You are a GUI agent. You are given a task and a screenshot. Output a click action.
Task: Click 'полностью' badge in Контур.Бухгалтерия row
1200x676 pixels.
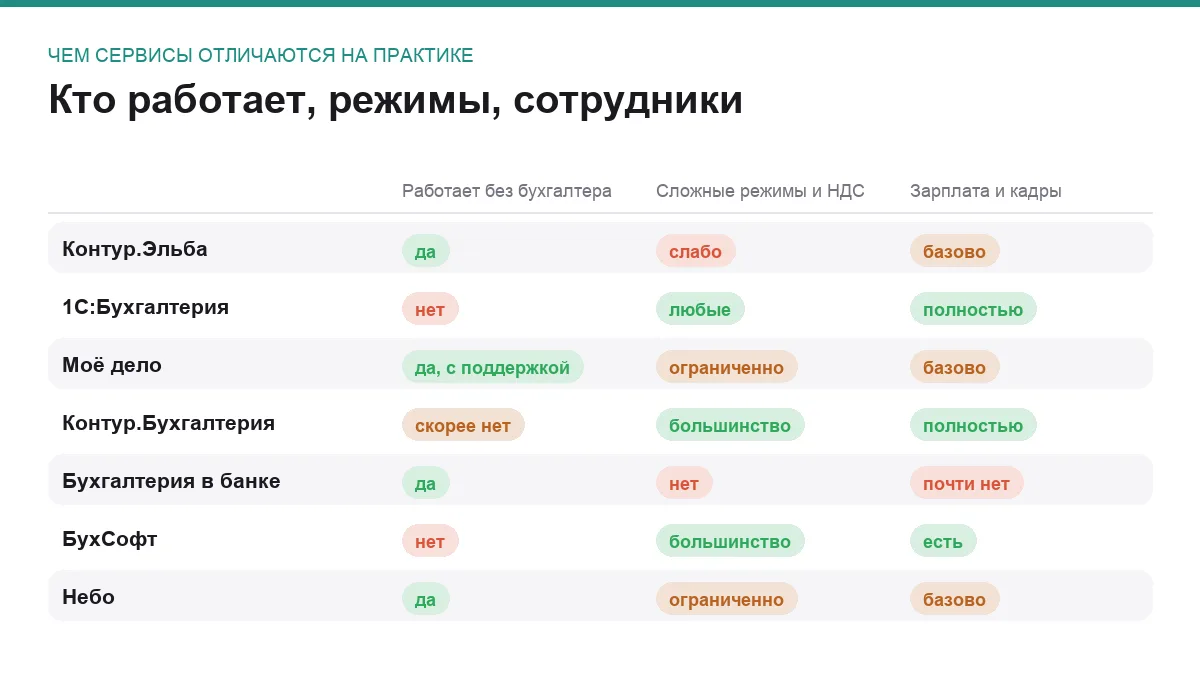pos(973,425)
